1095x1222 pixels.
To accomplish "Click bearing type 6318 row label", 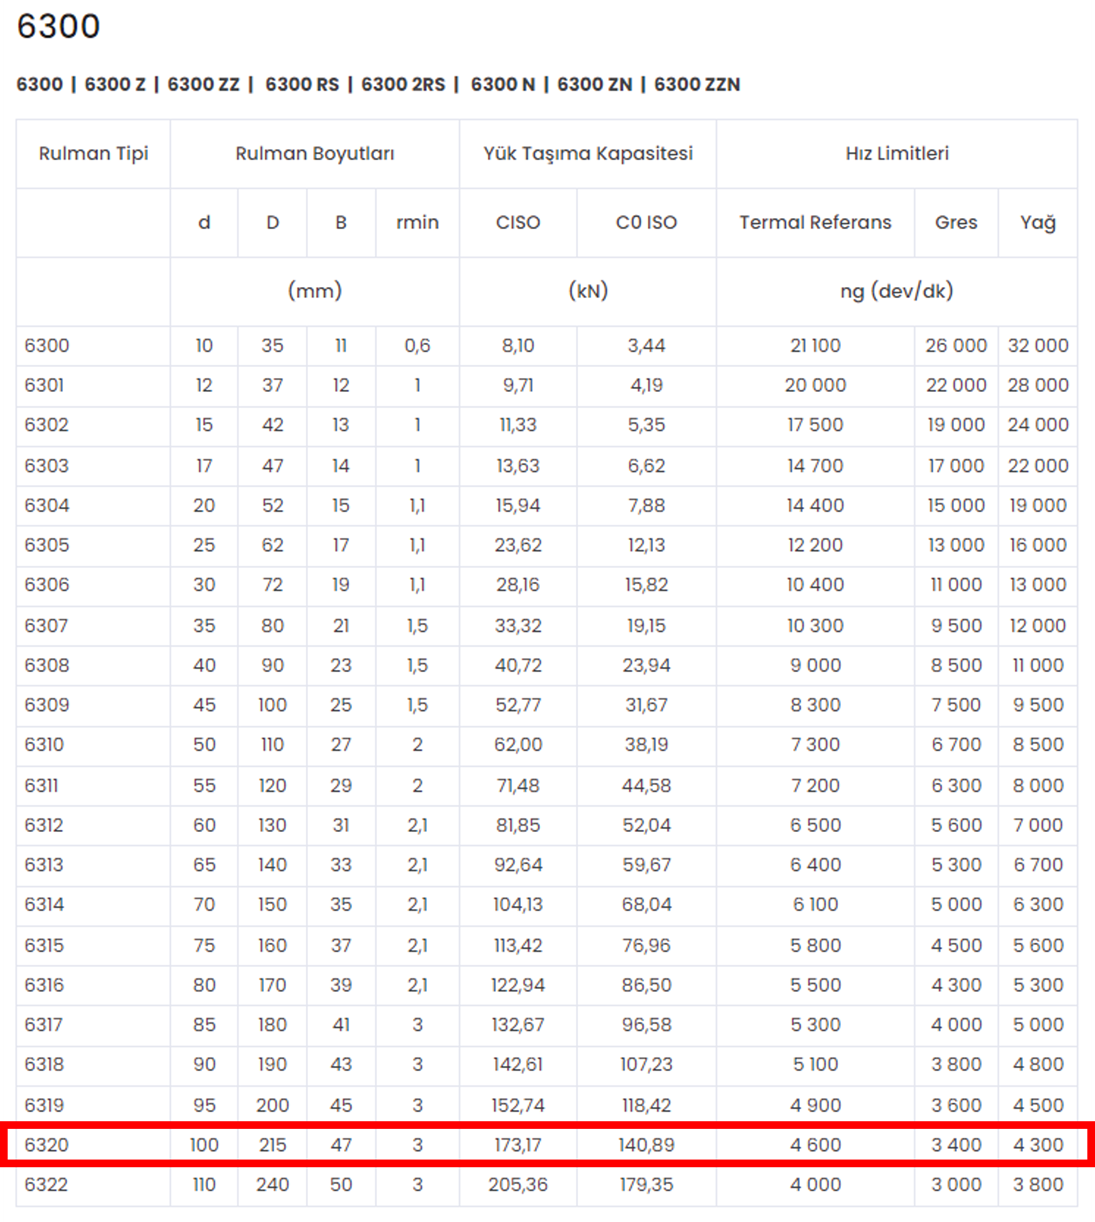I will pyautogui.click(x=45, y=1065).
